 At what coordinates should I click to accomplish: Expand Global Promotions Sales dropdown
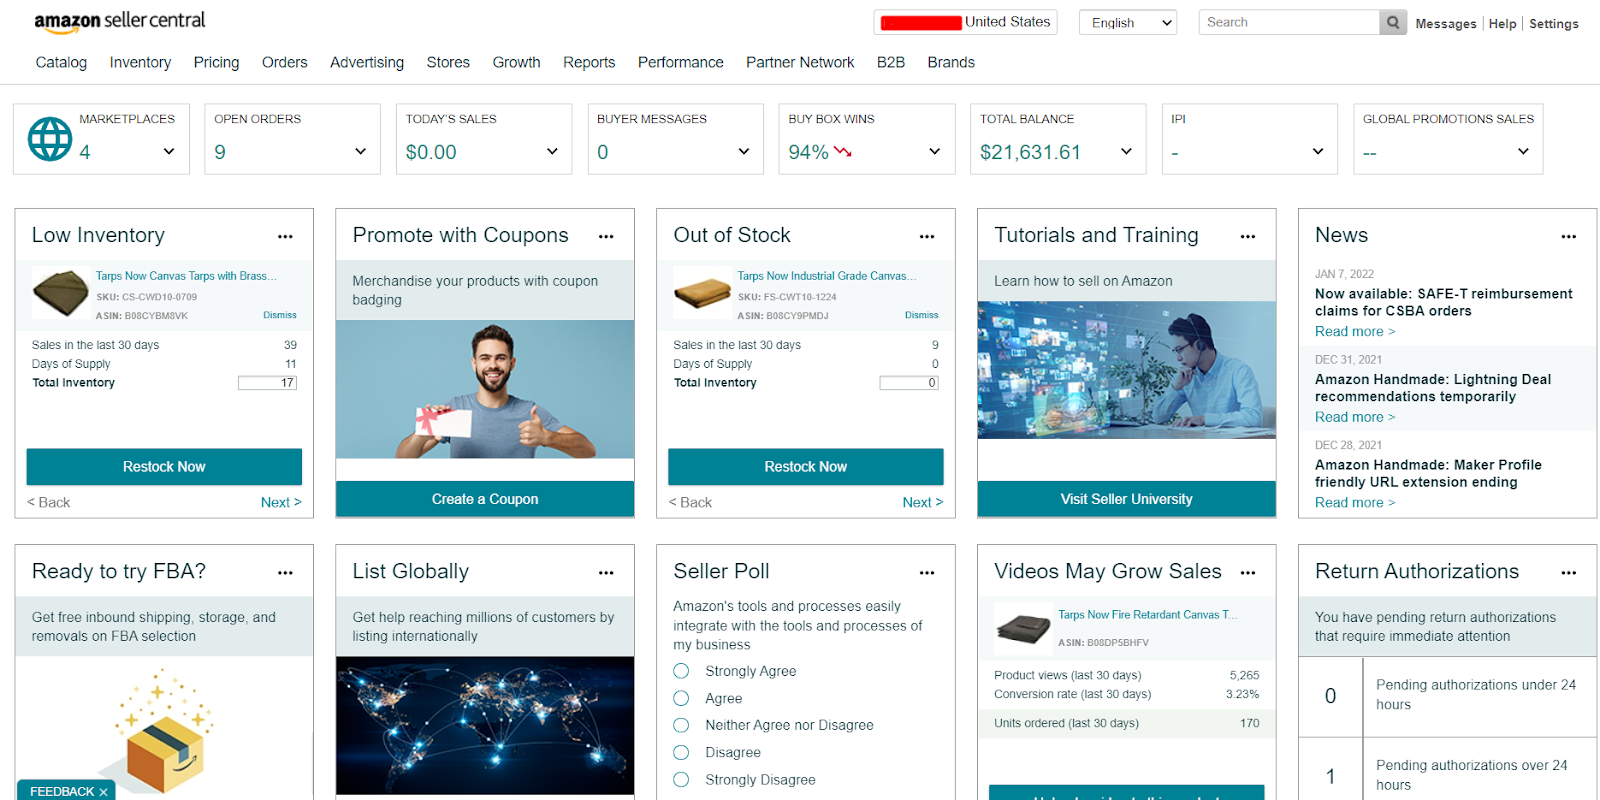[1523, 152]
